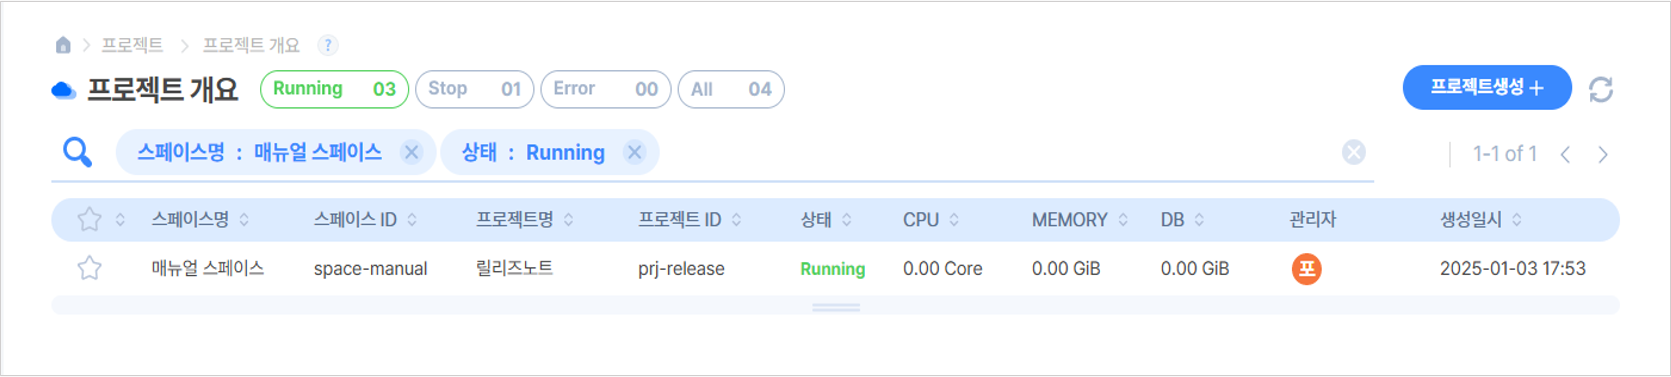Open the 관리자 avatar for 릴리즈노트
The image size is (1671, 377).
pos(1306,269)
